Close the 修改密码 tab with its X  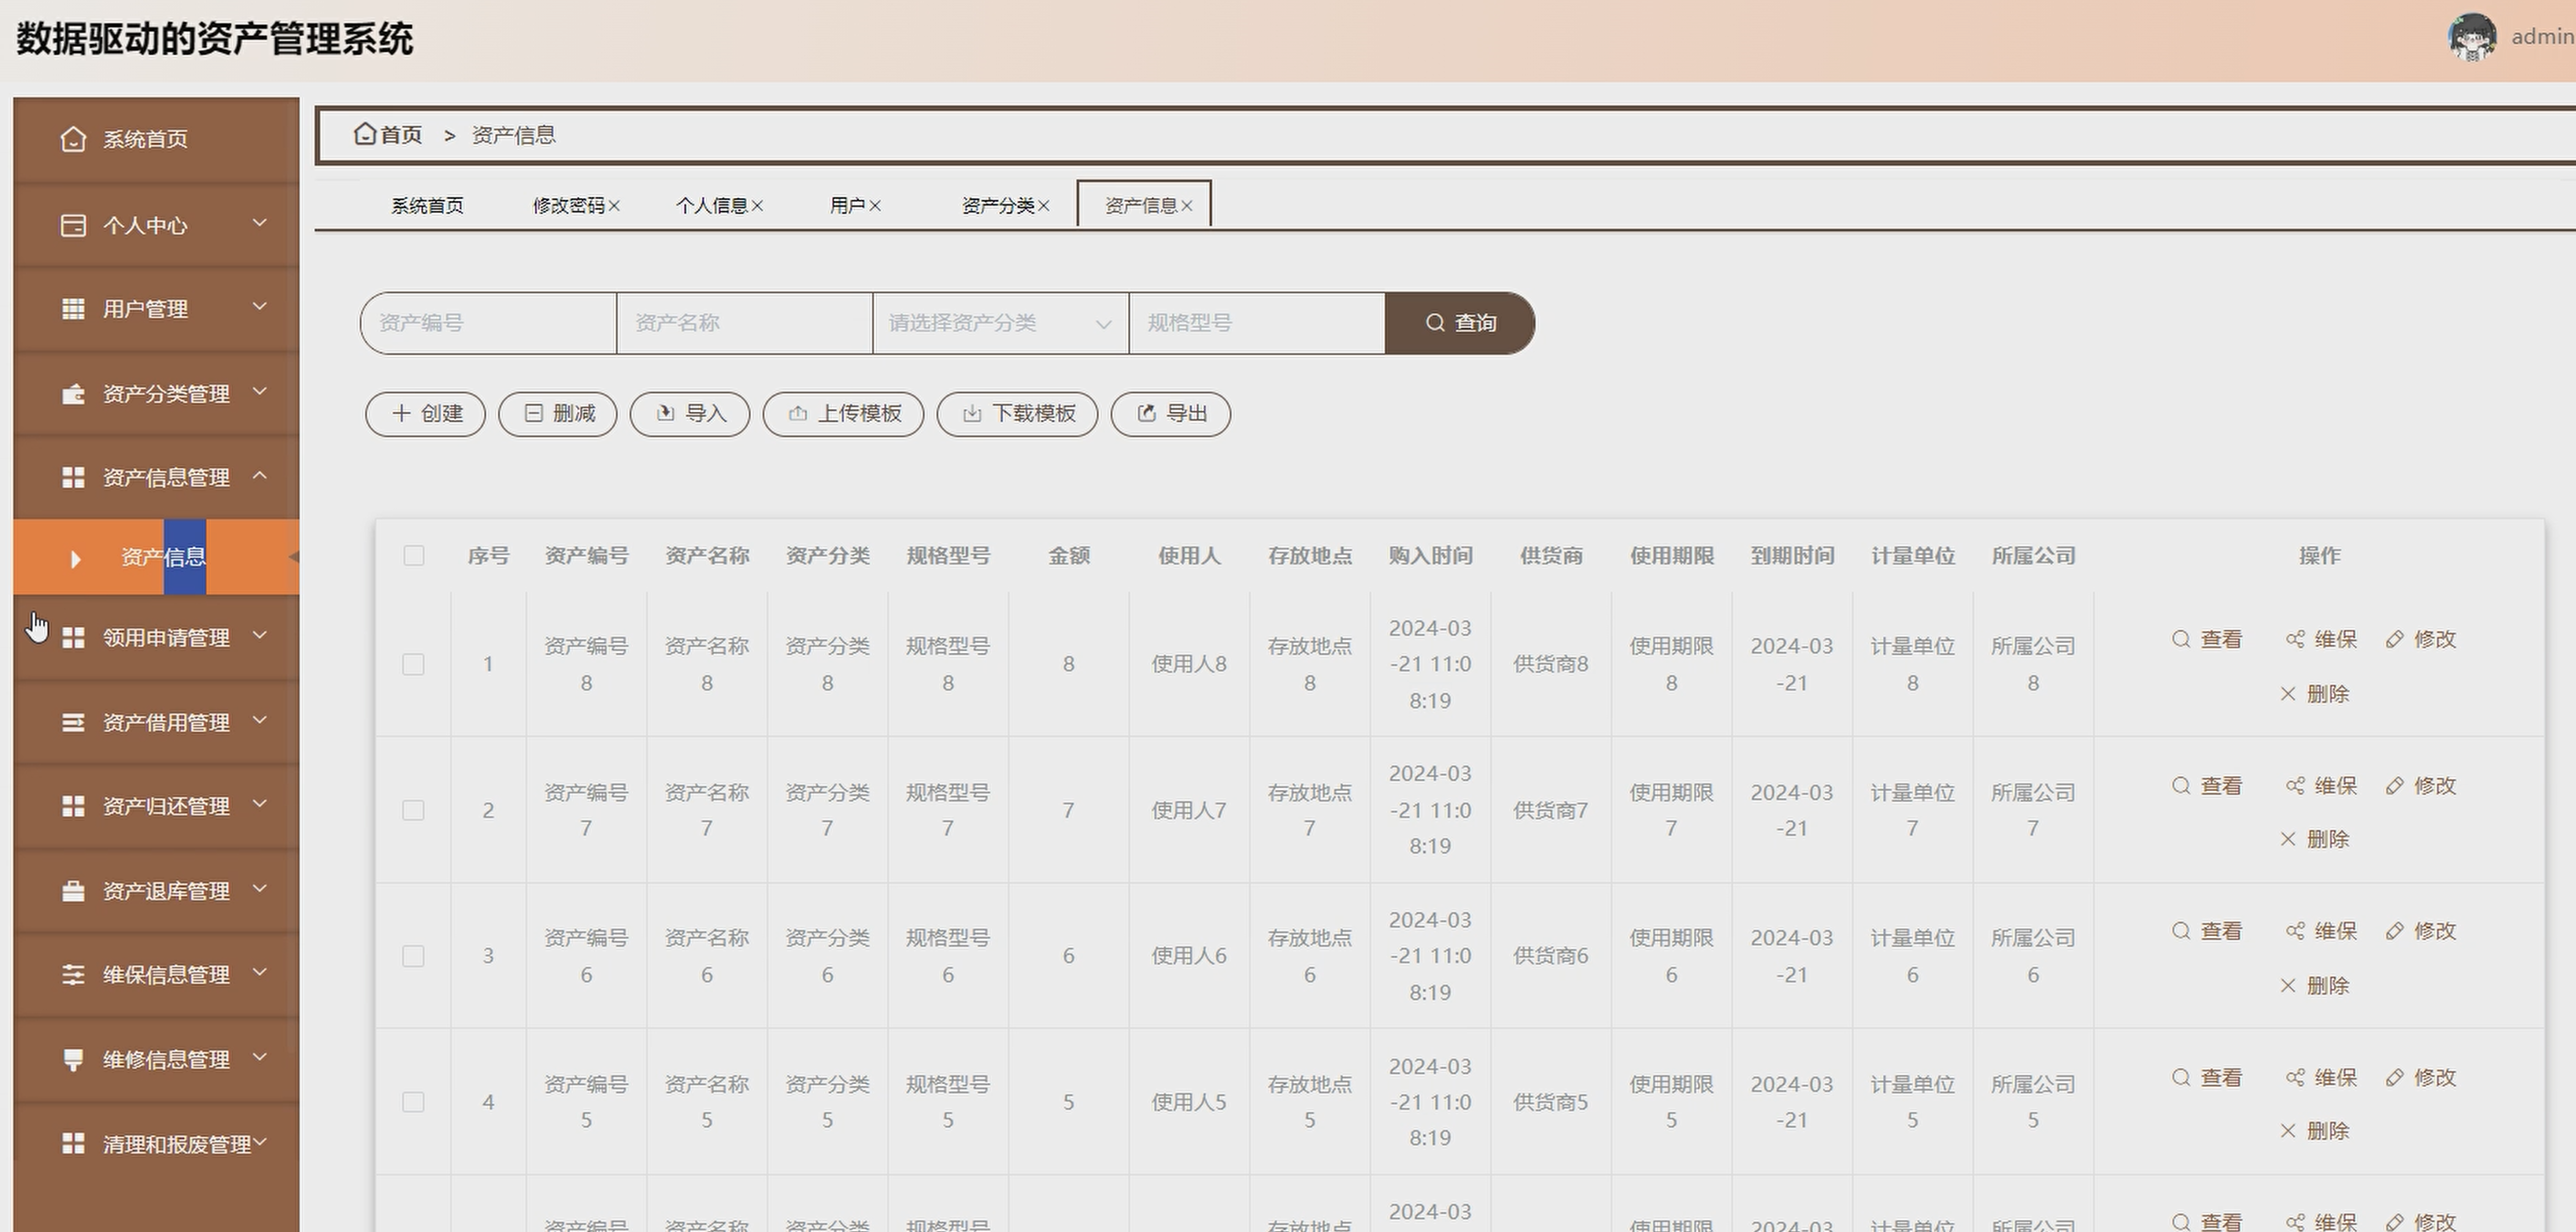(x=614, y=206)
